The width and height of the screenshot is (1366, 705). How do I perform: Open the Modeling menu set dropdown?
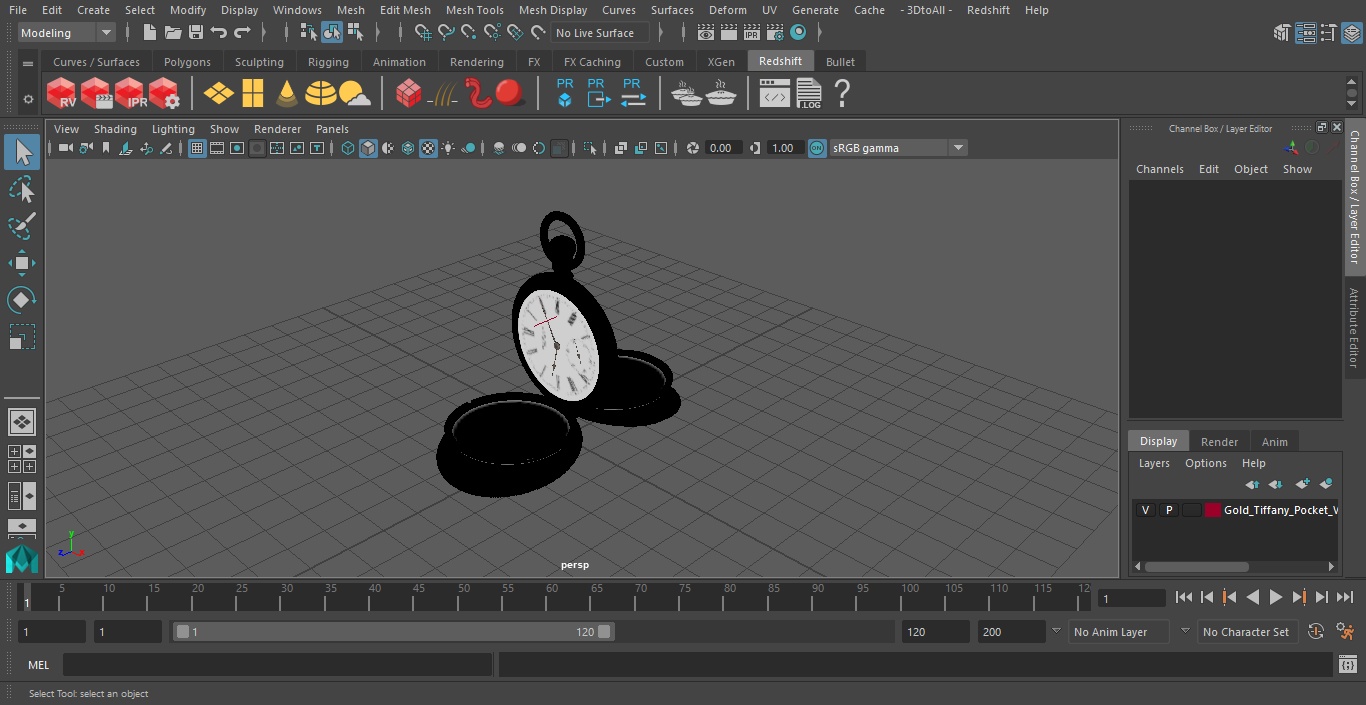click(67, 33)
